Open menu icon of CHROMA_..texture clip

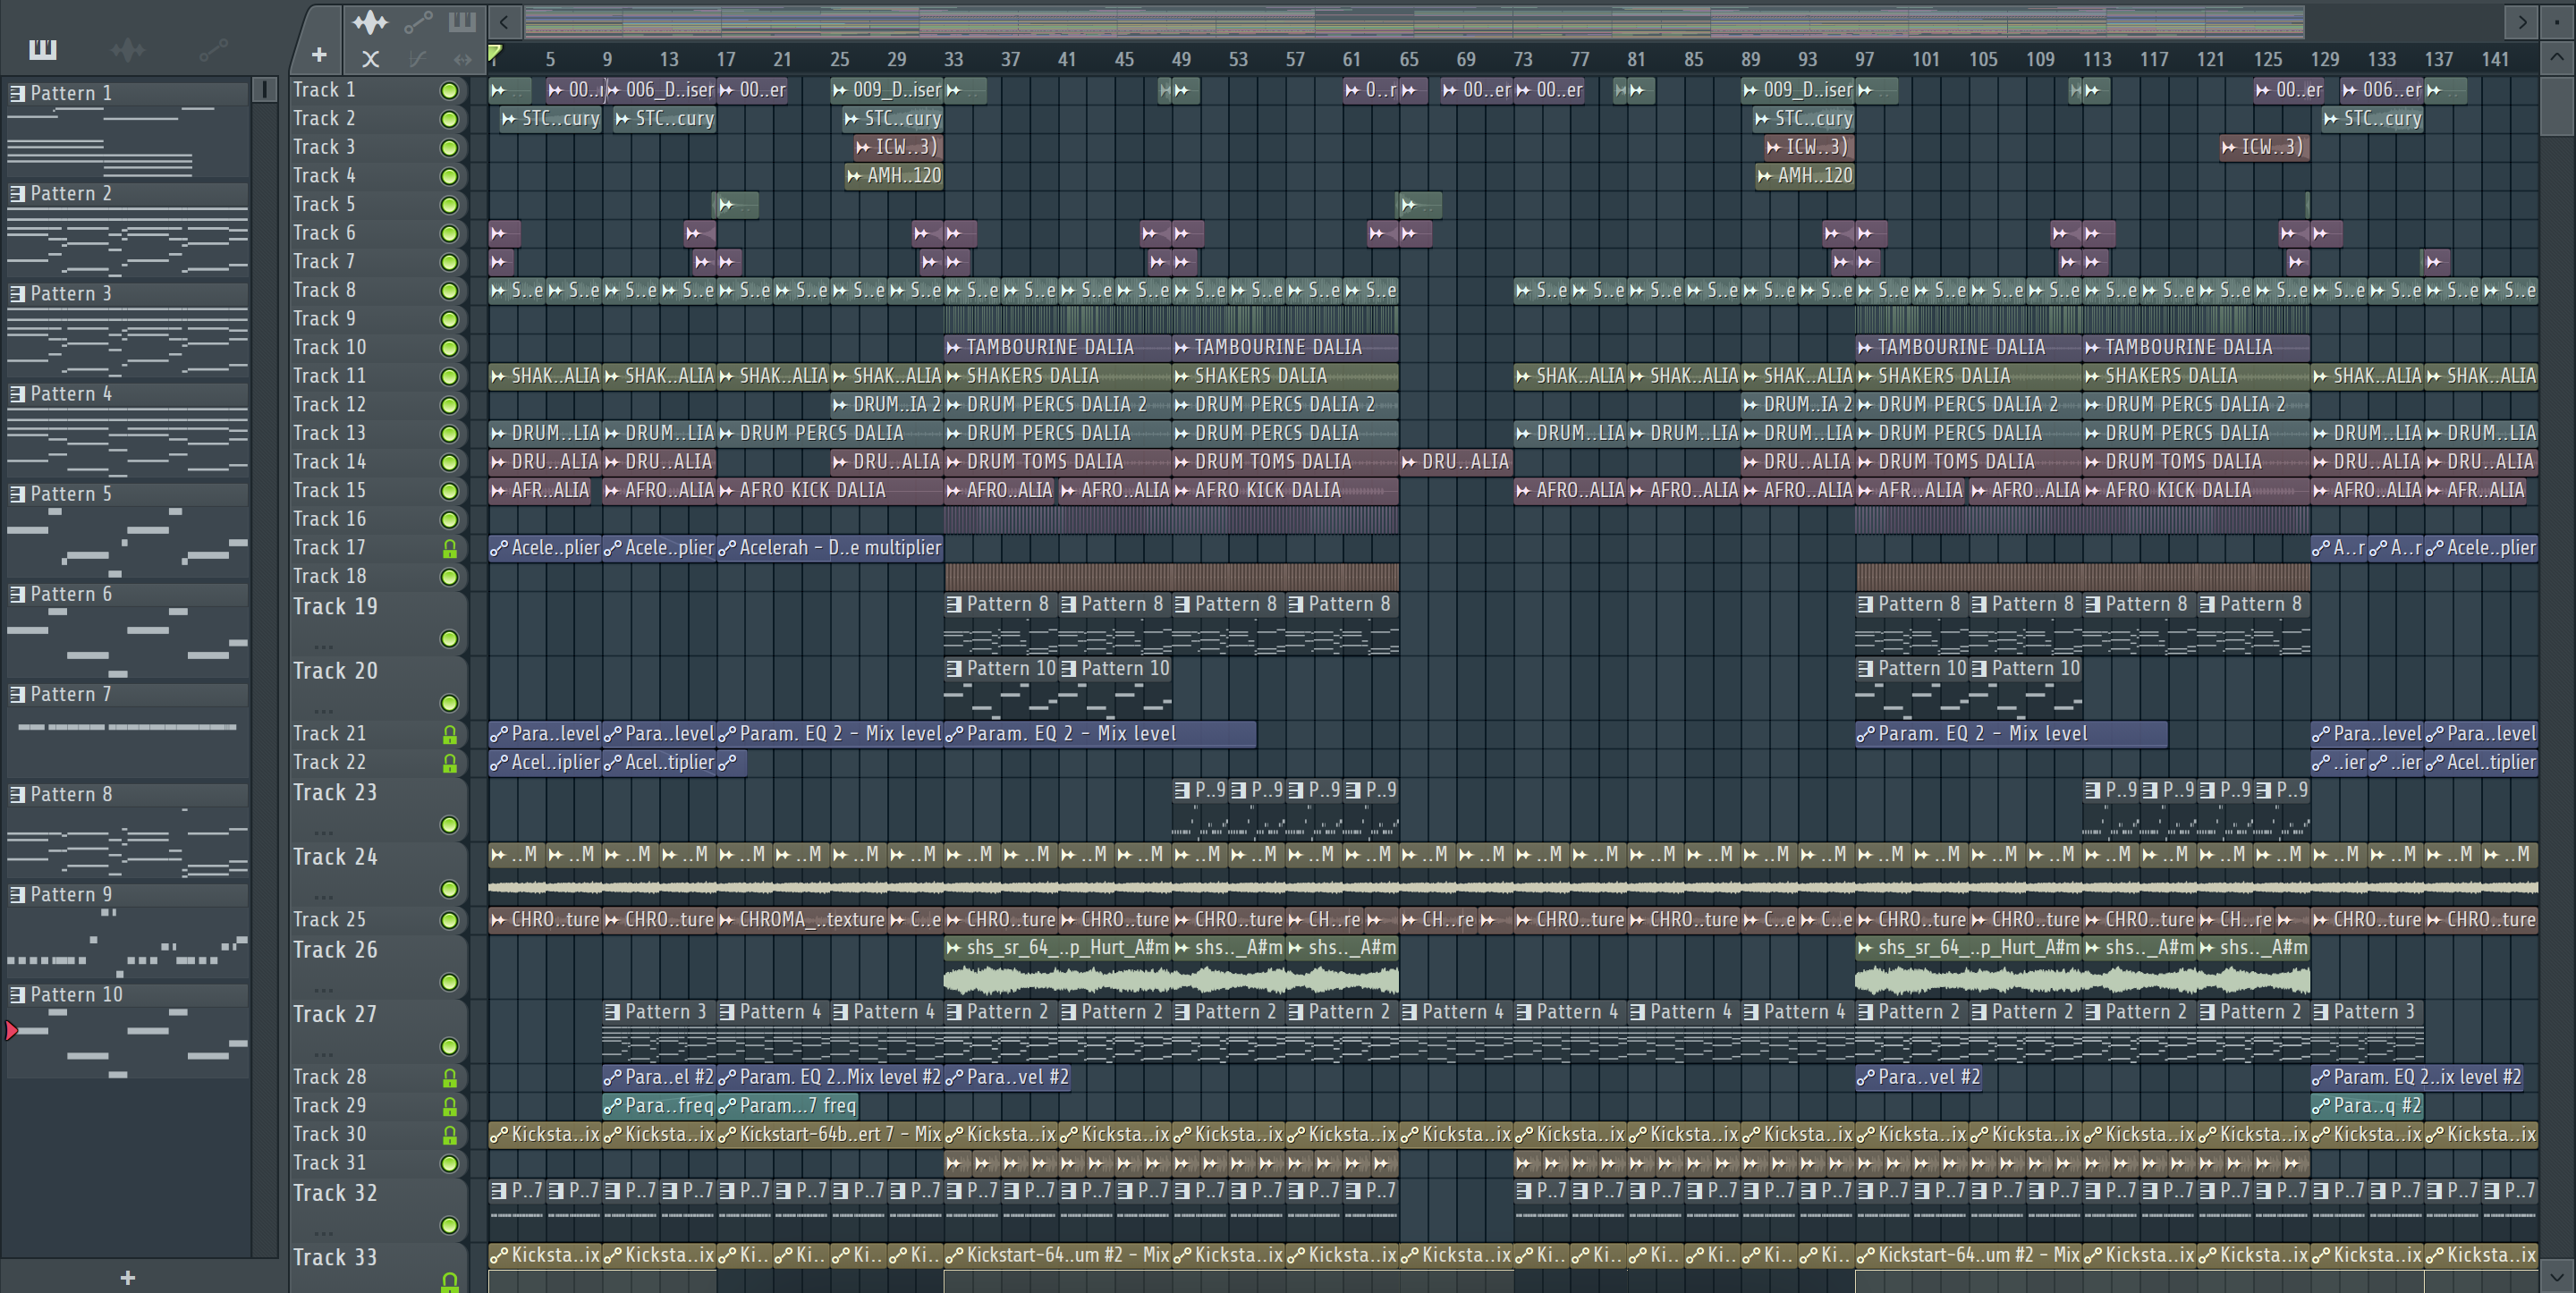727,920
